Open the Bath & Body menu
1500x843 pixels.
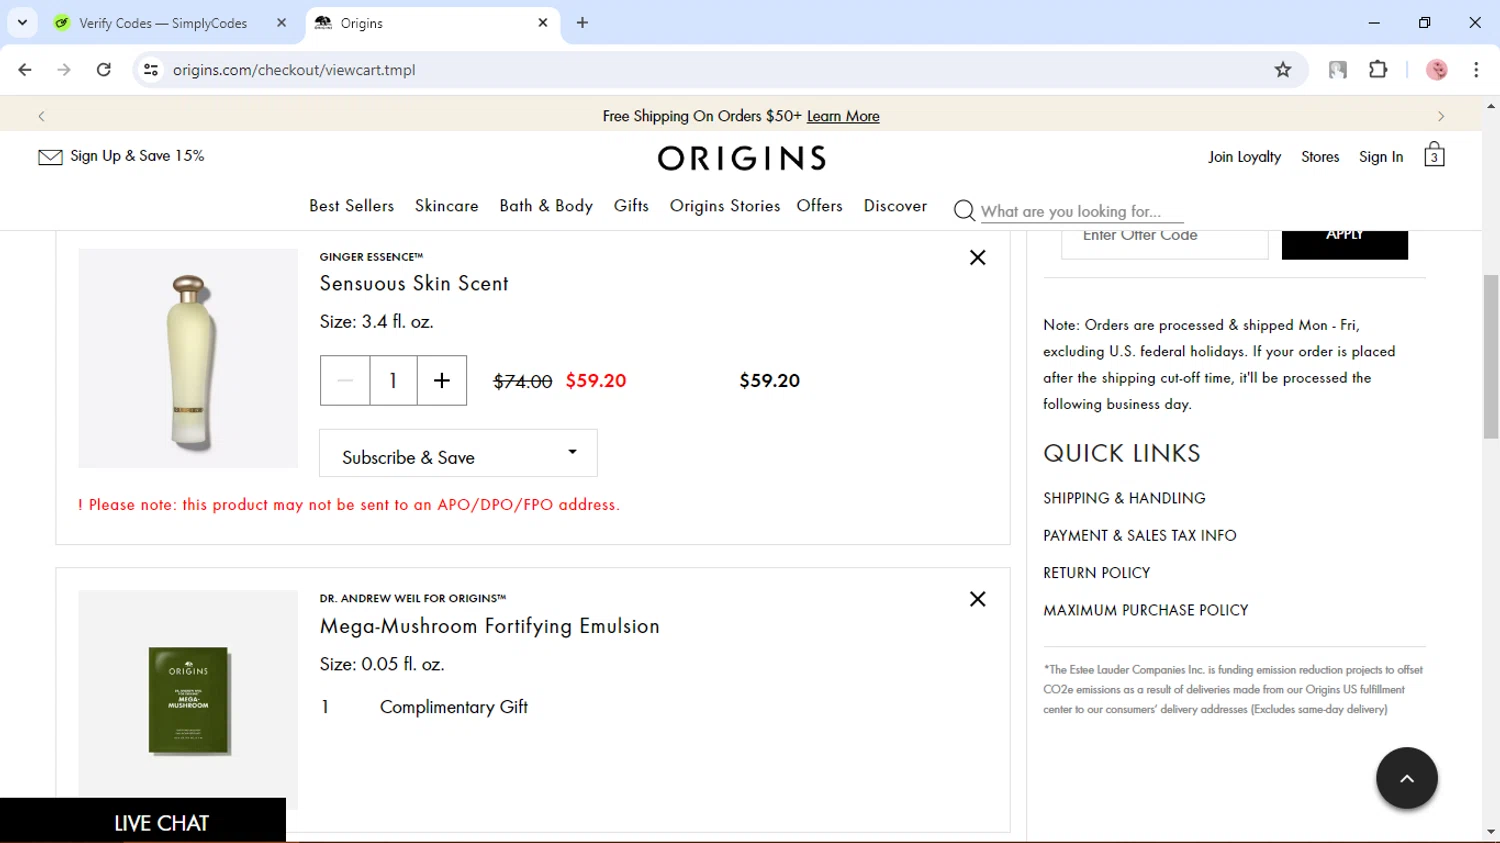[x=546, y=205]
